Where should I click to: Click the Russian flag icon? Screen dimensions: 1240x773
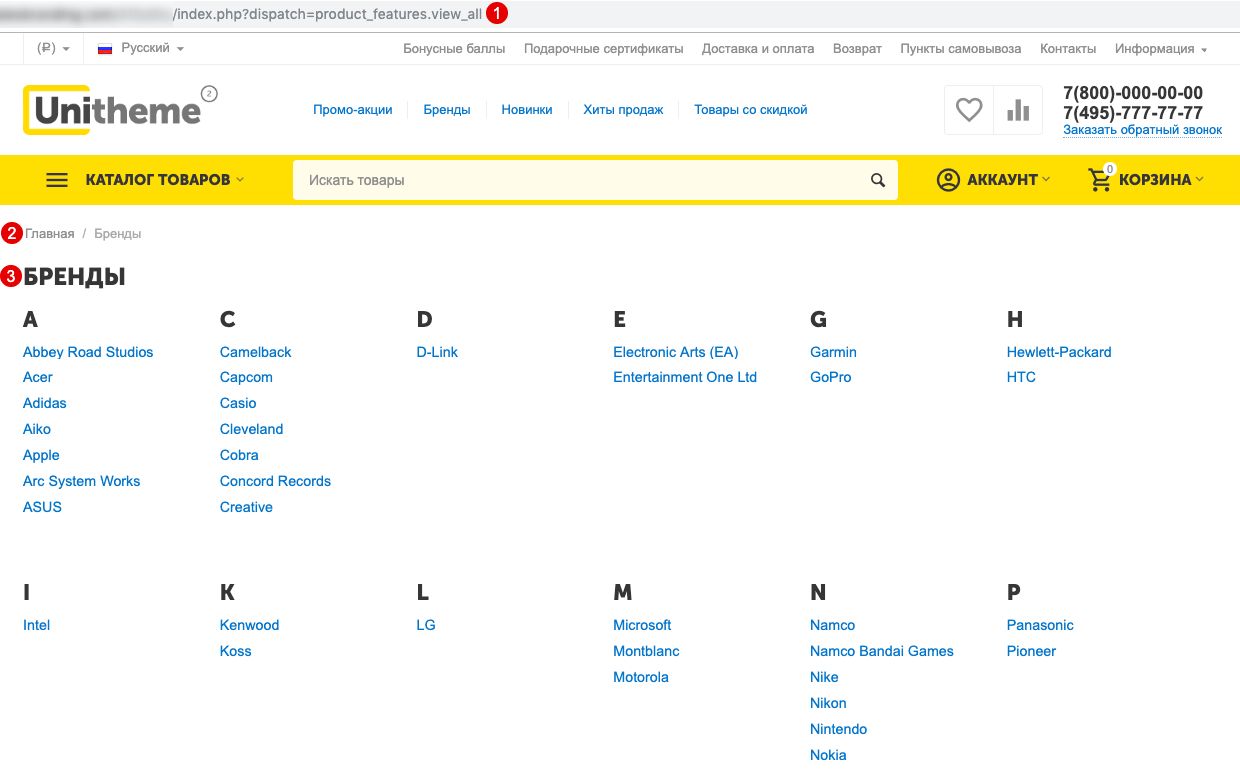pyautogui.click(x=104, y=49)
